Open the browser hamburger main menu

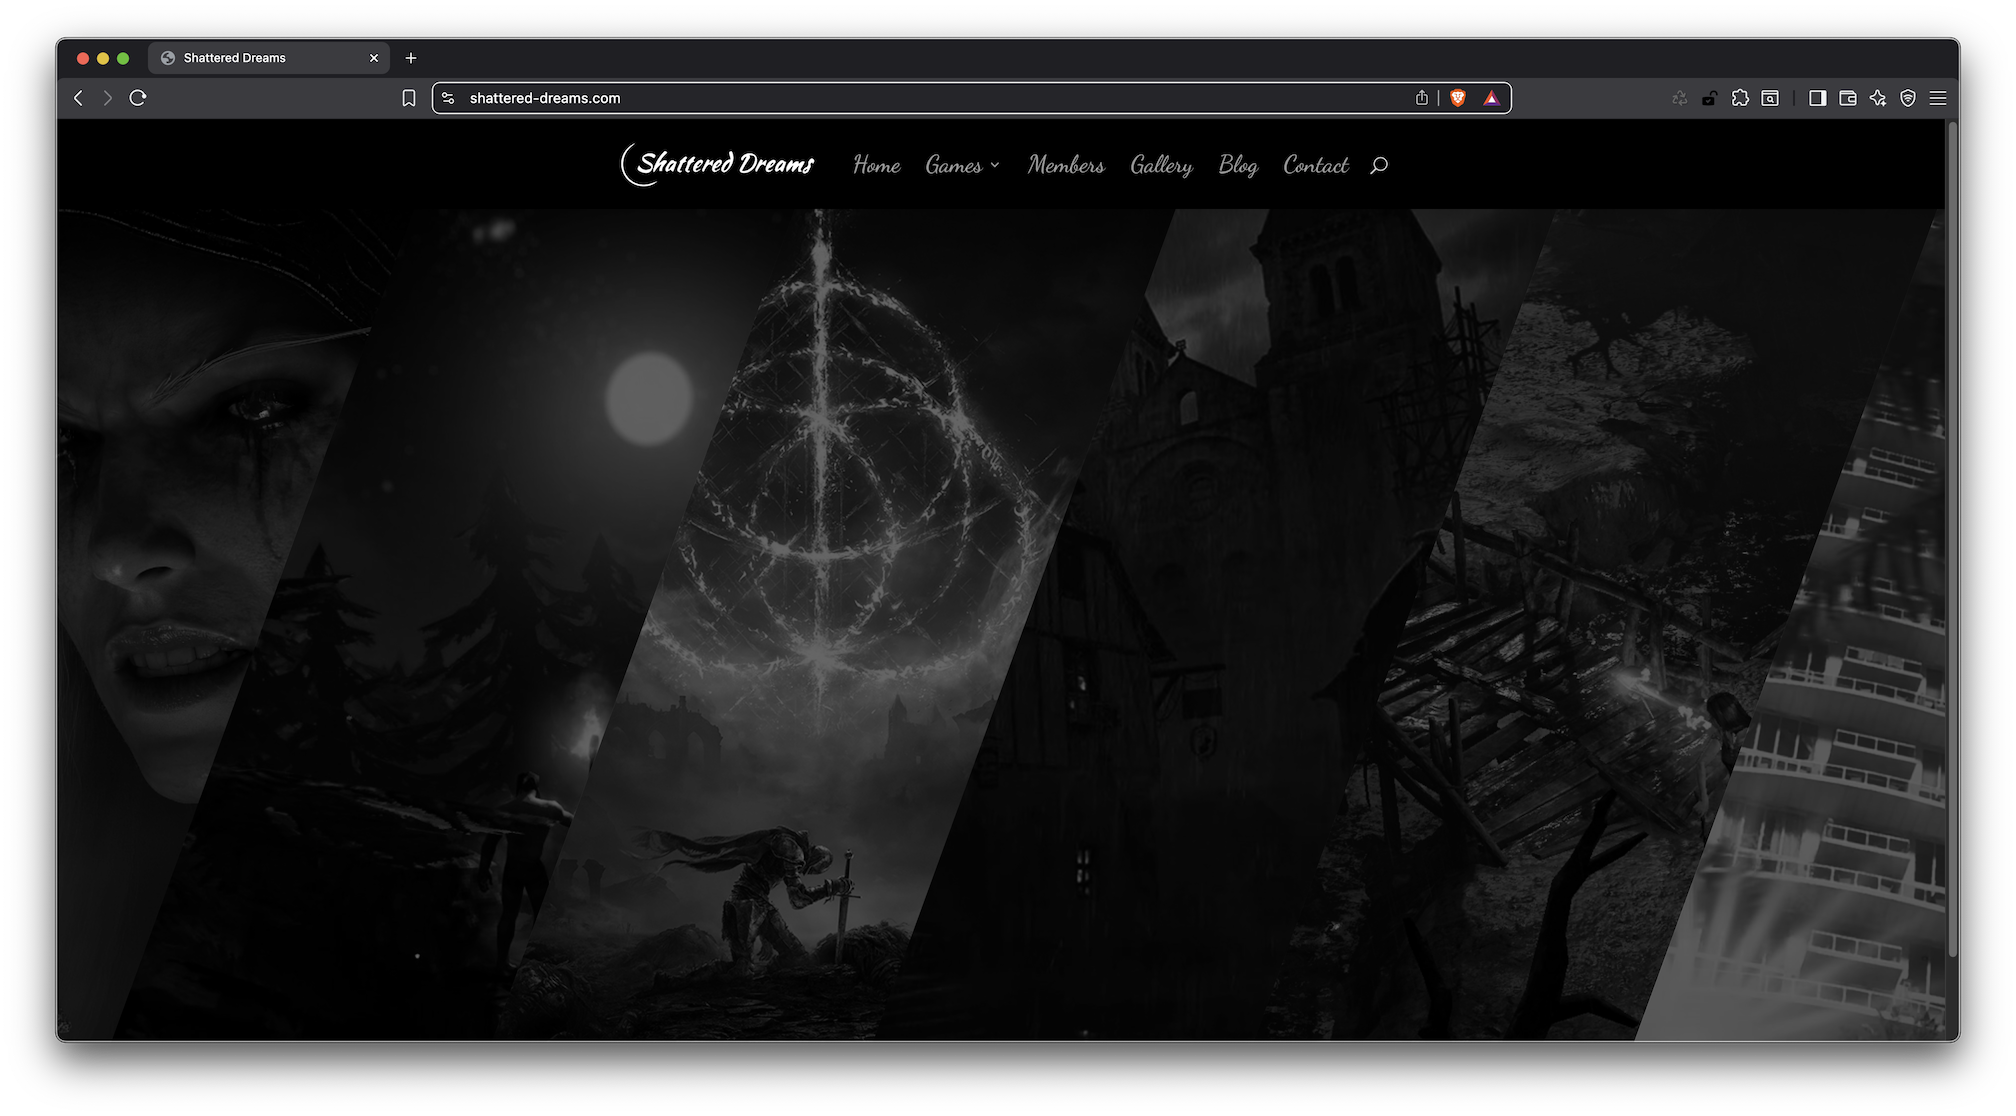pos(1938,98)
